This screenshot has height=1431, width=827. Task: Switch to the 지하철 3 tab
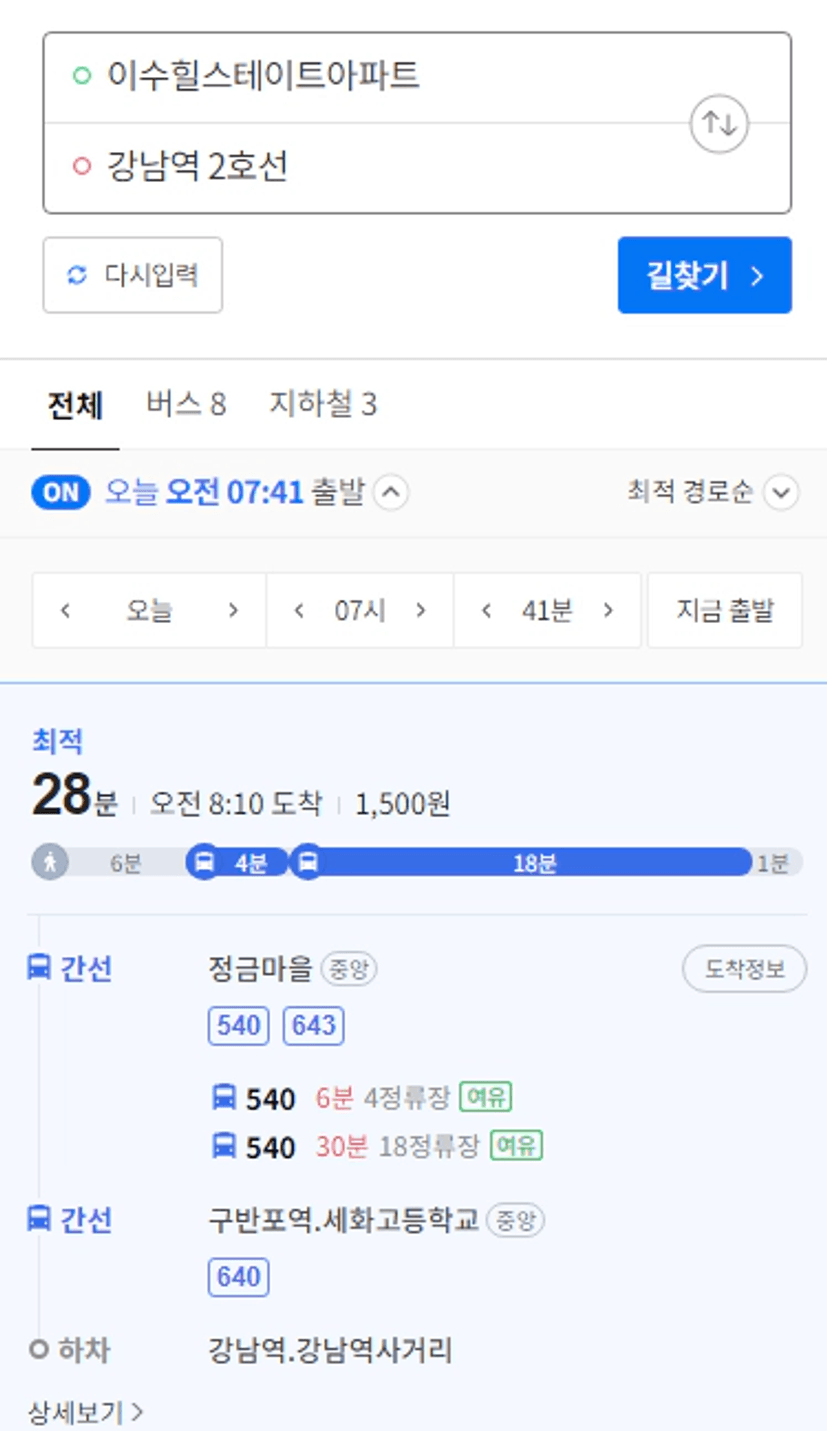322,405
